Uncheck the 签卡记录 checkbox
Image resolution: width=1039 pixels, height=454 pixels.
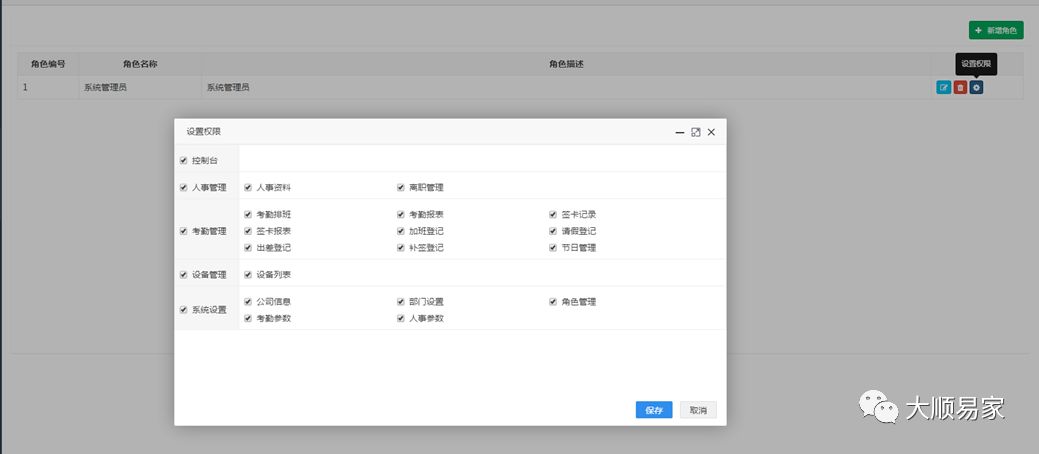(553, 214)
